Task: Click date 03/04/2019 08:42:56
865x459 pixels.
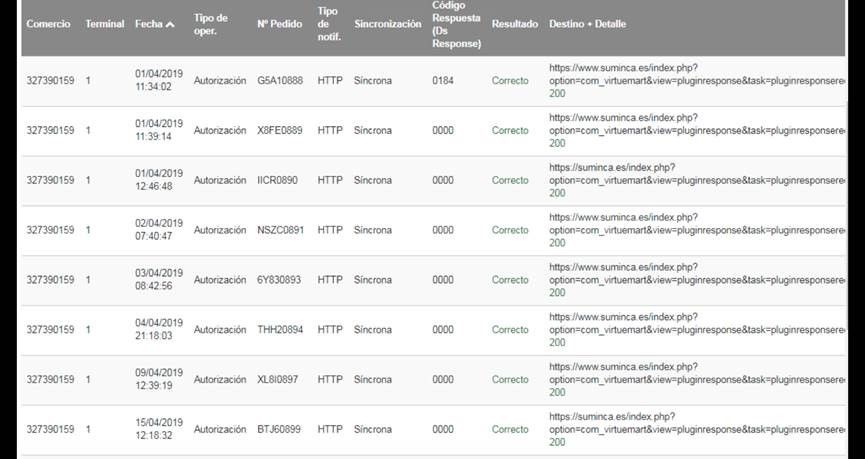Action: (x=159, y=280)
